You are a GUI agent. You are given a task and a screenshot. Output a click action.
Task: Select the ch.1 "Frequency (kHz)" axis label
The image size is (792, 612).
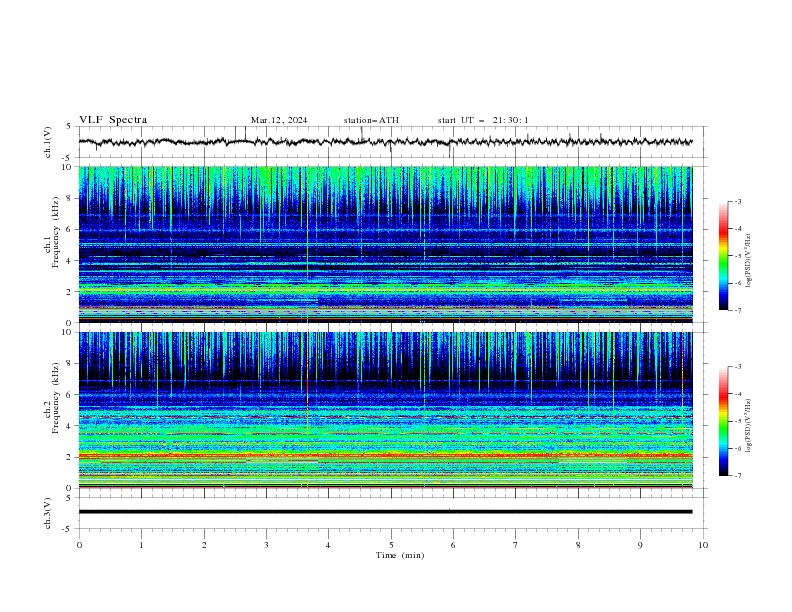pos(55,231)
